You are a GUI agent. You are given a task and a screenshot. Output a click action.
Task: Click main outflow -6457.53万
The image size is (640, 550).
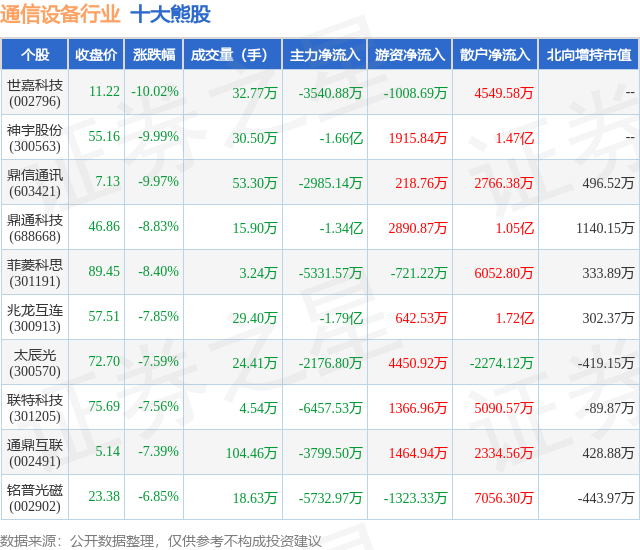pyautogui.click(x=331, y=408)
